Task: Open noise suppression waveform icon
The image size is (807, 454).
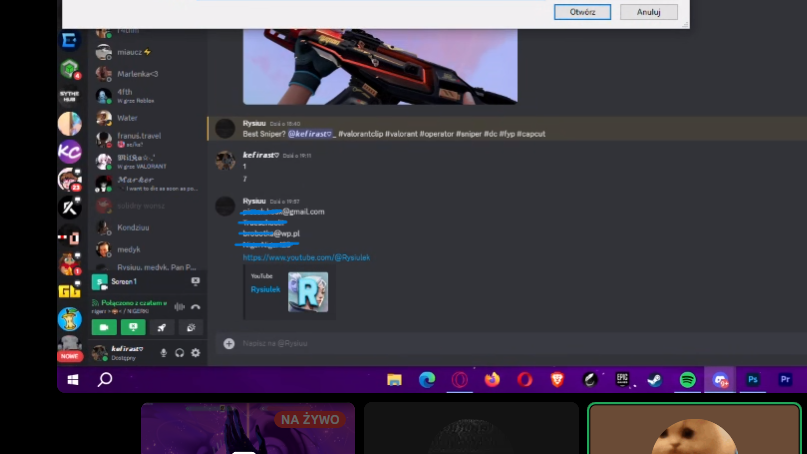Action: [x=180, y=307]
